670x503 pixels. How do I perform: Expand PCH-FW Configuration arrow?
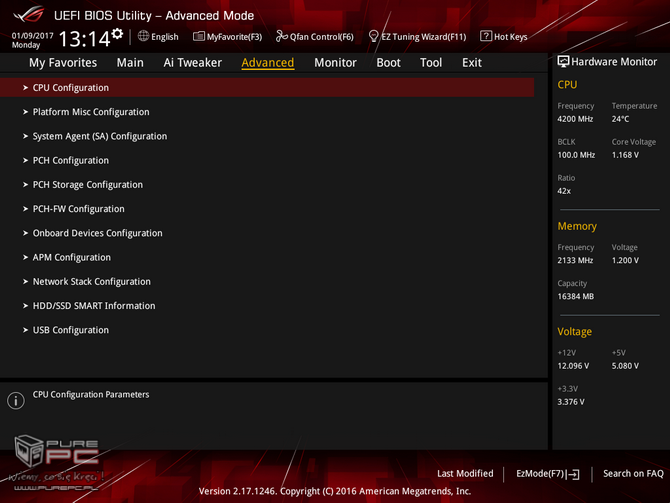[x=26, y=209]
